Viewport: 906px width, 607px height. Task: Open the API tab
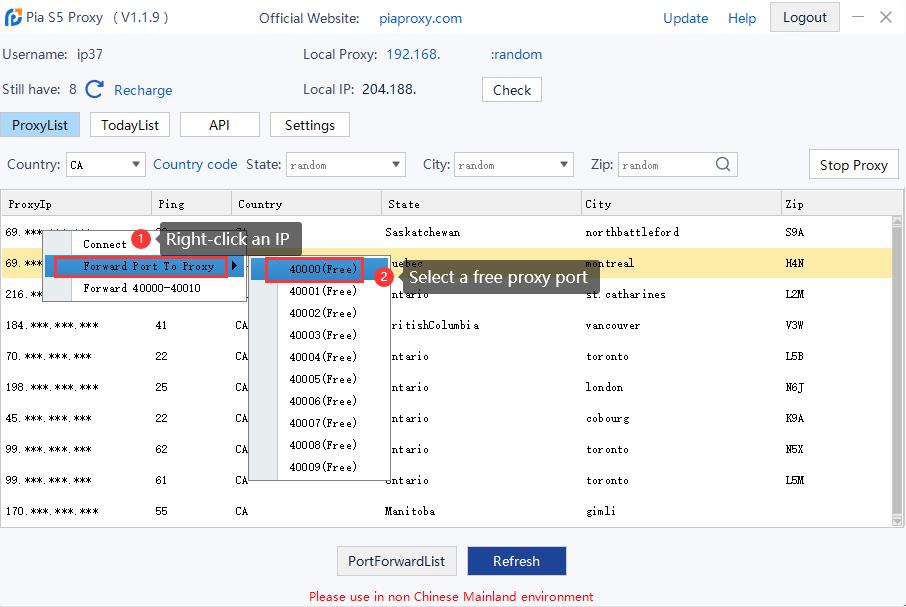click(220, 125)
